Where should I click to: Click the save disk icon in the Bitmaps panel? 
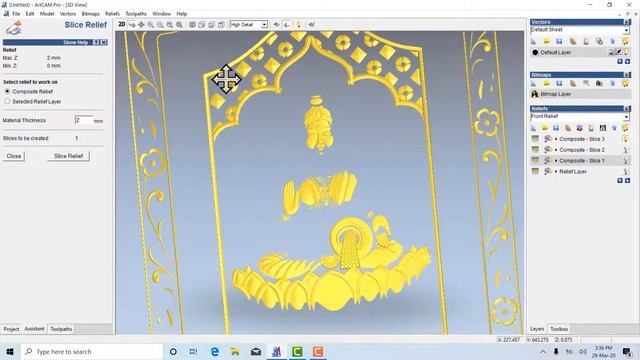click(x=559, y=83)
